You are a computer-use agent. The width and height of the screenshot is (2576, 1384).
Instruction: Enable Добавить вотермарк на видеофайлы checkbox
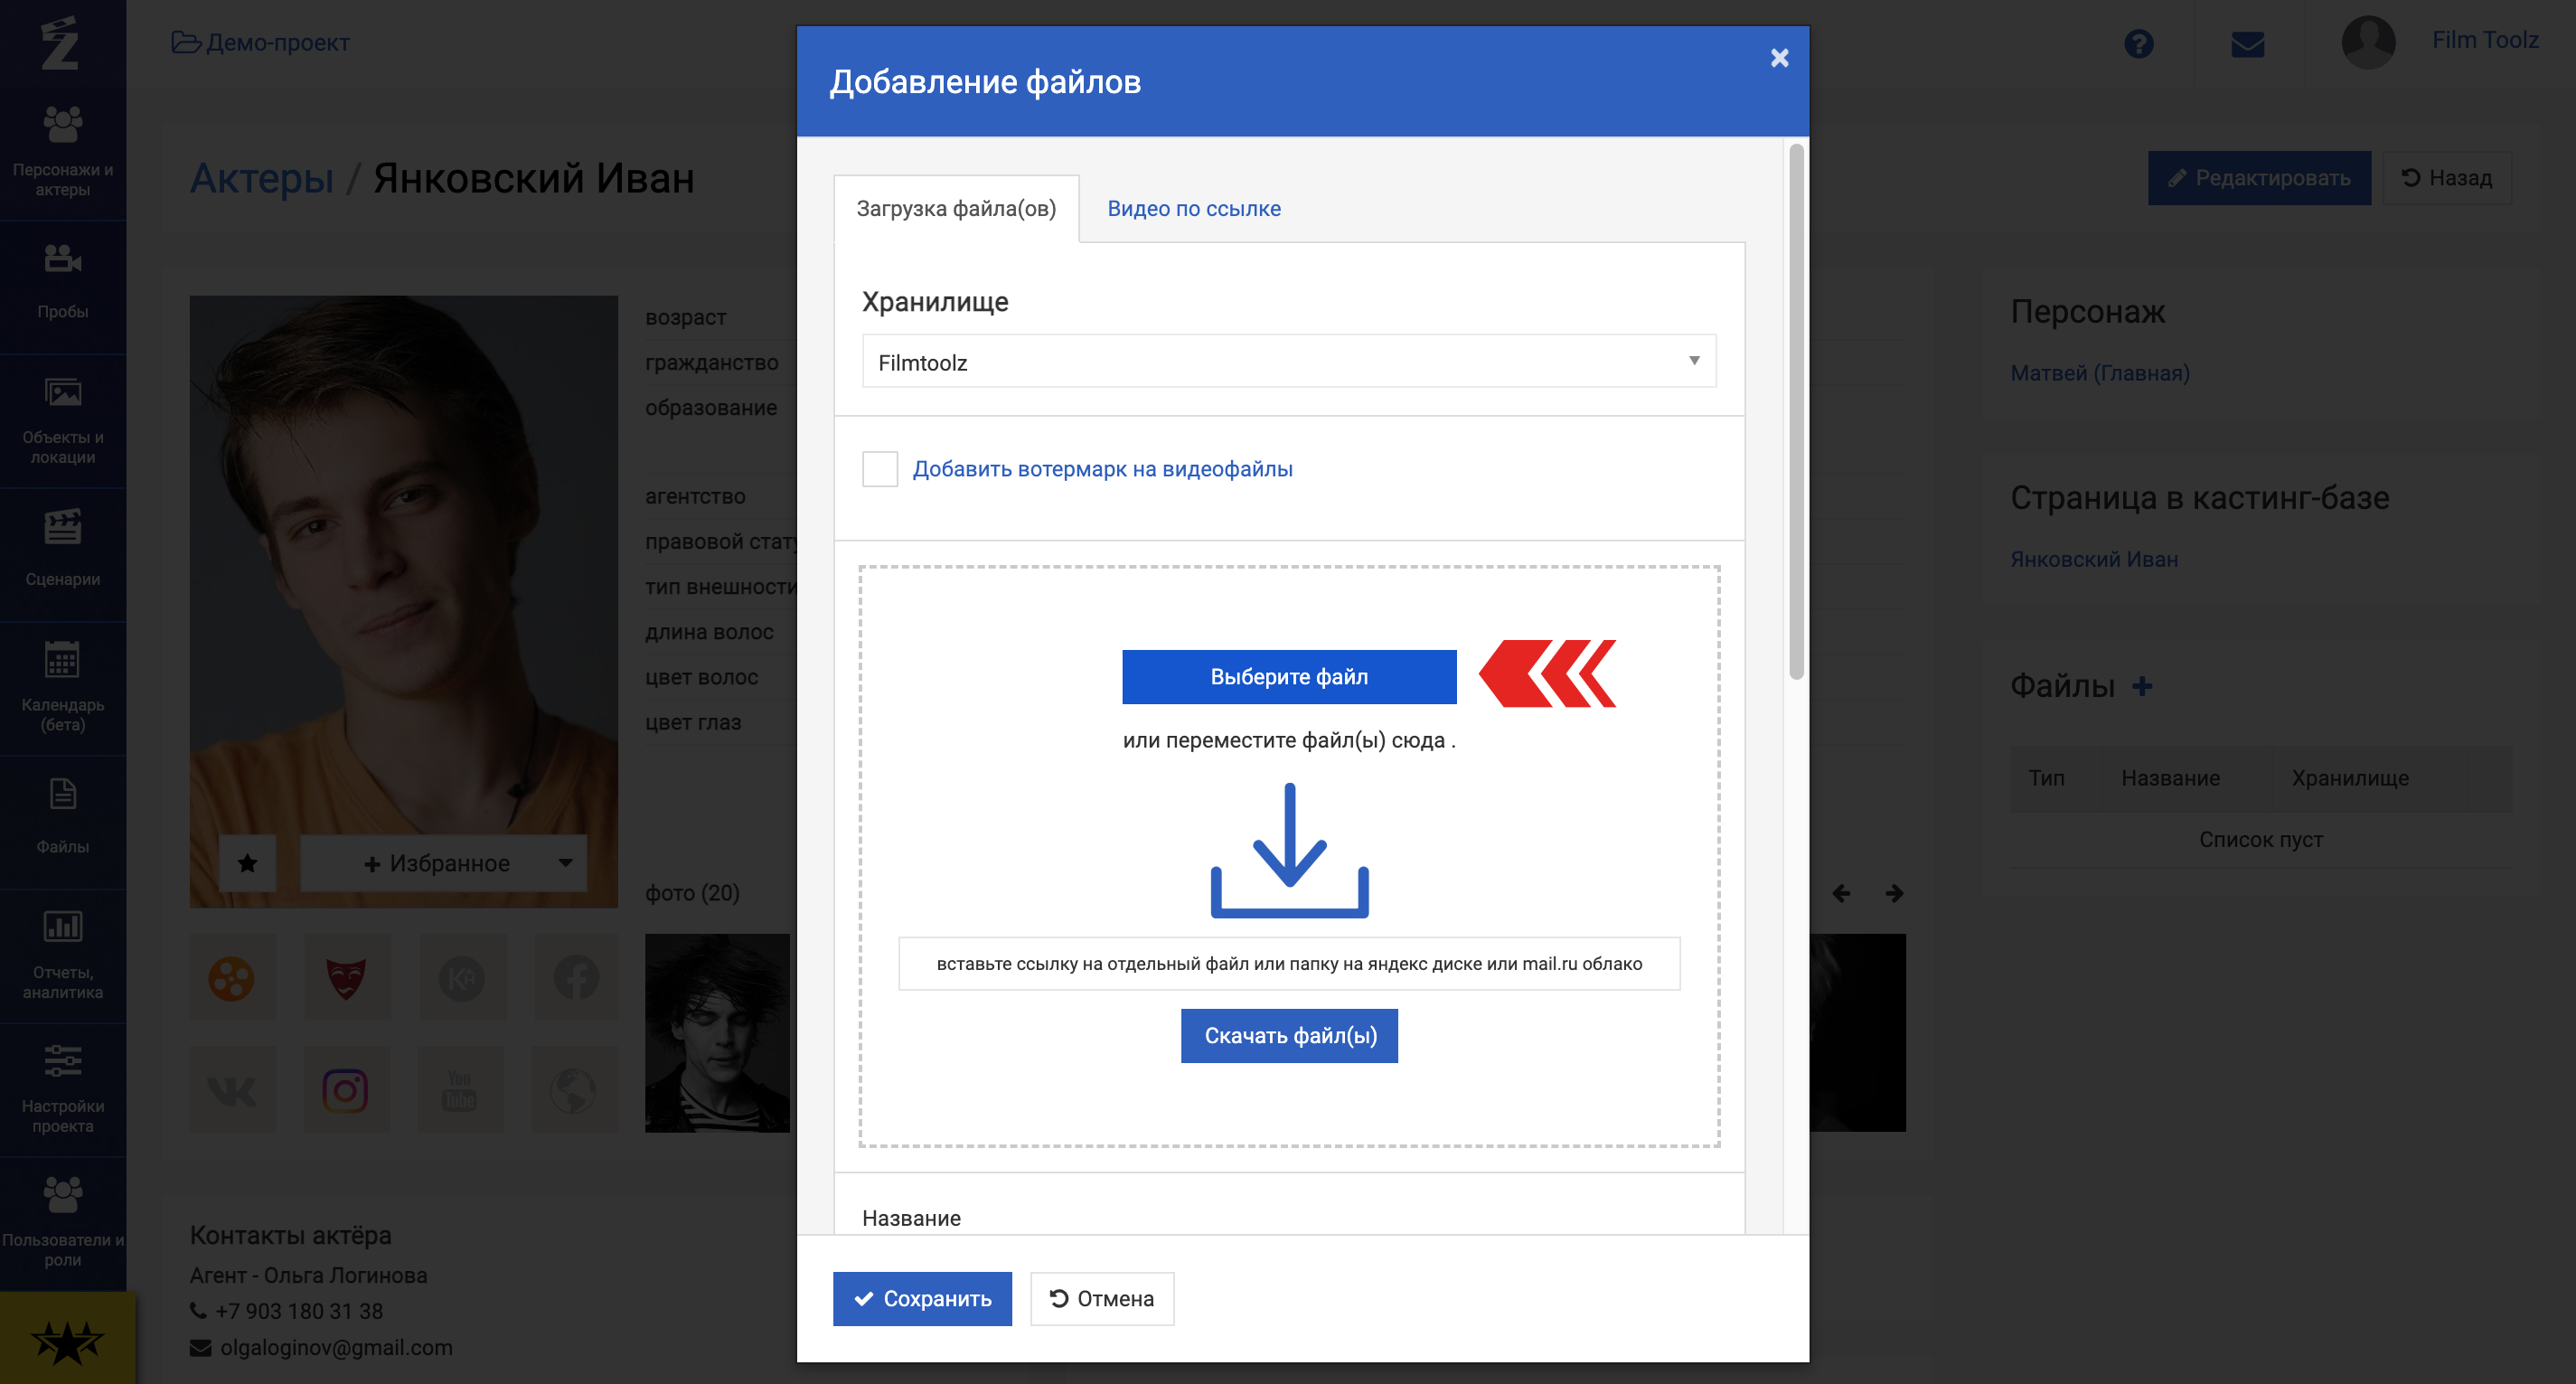click(880, 469)
